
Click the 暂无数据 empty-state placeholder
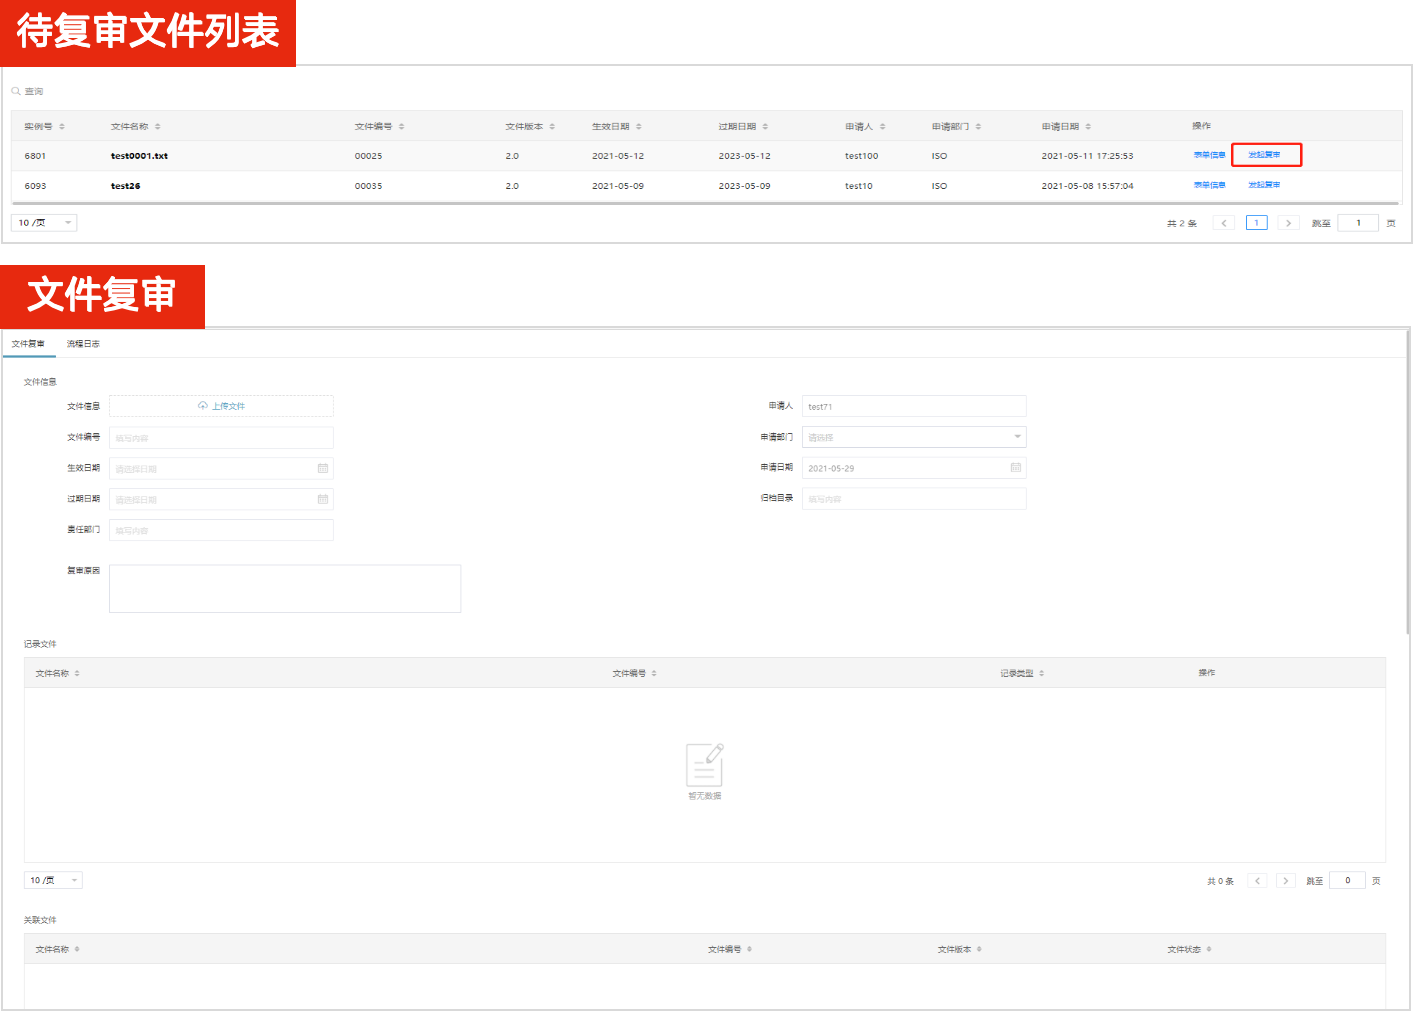(704, 772)
